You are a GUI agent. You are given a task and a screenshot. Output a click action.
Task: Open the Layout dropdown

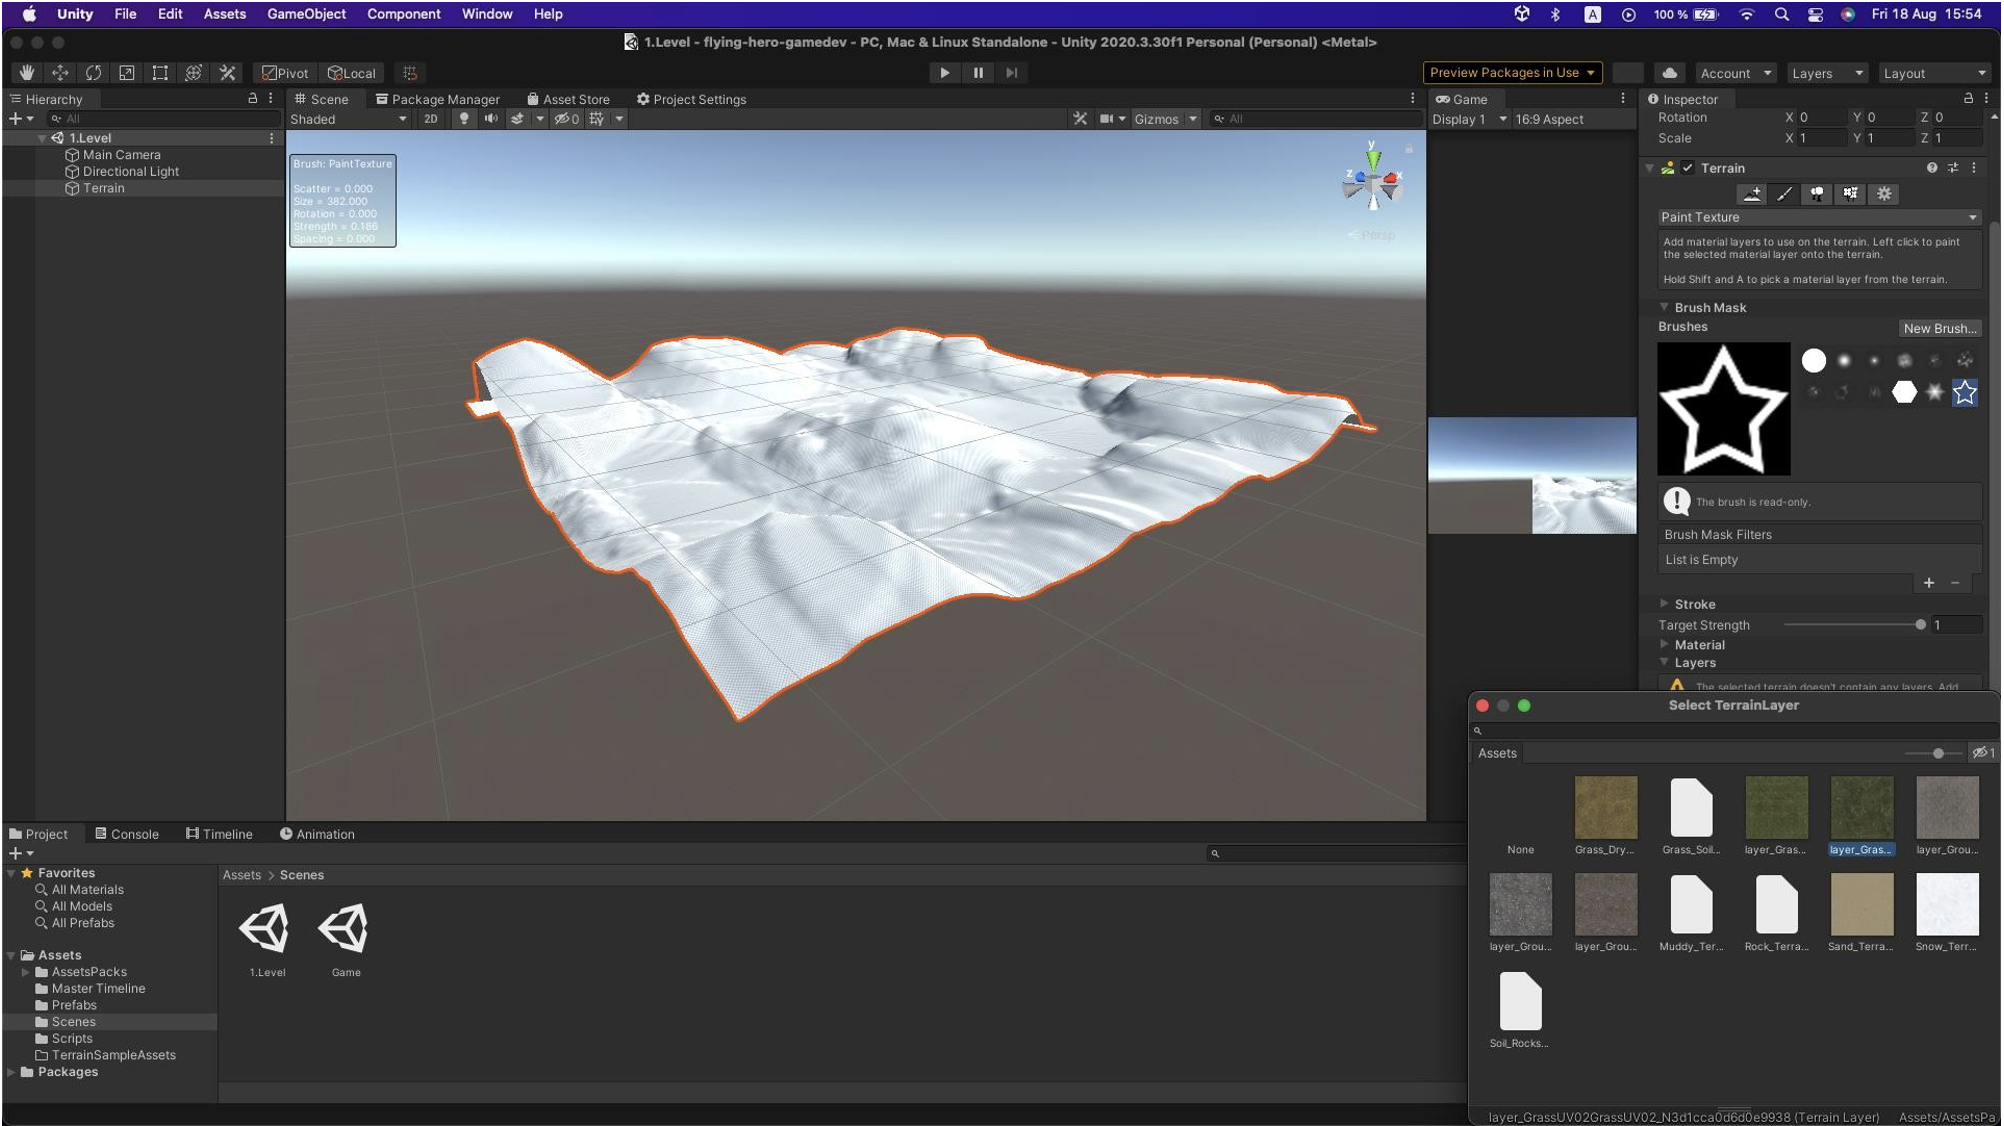(x=1934, y=73)
